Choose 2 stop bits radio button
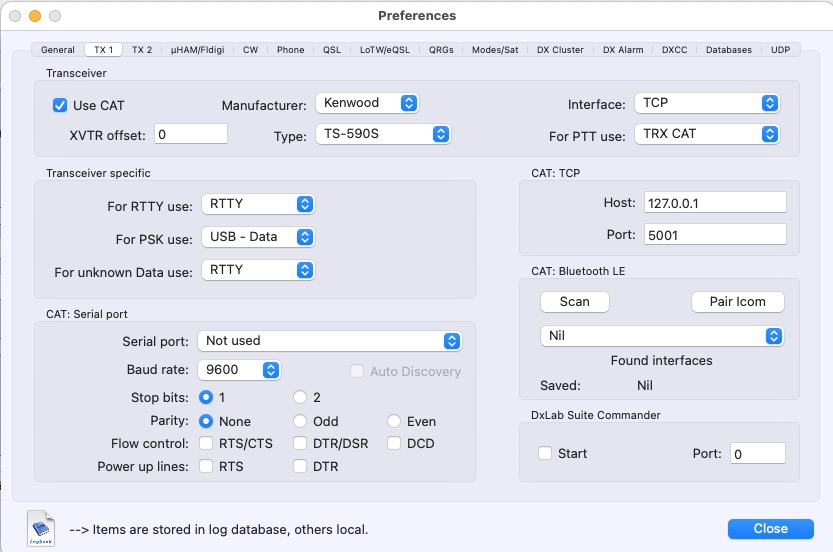The height and width of the screenshot is (552, 833). 300,397
